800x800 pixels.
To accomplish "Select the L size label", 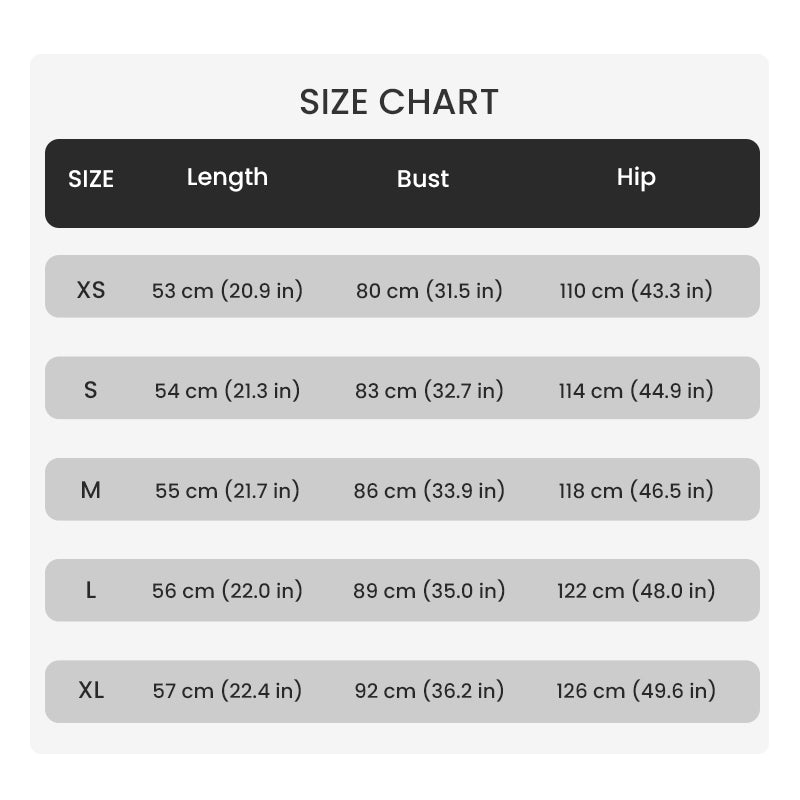I will (91, 591).
